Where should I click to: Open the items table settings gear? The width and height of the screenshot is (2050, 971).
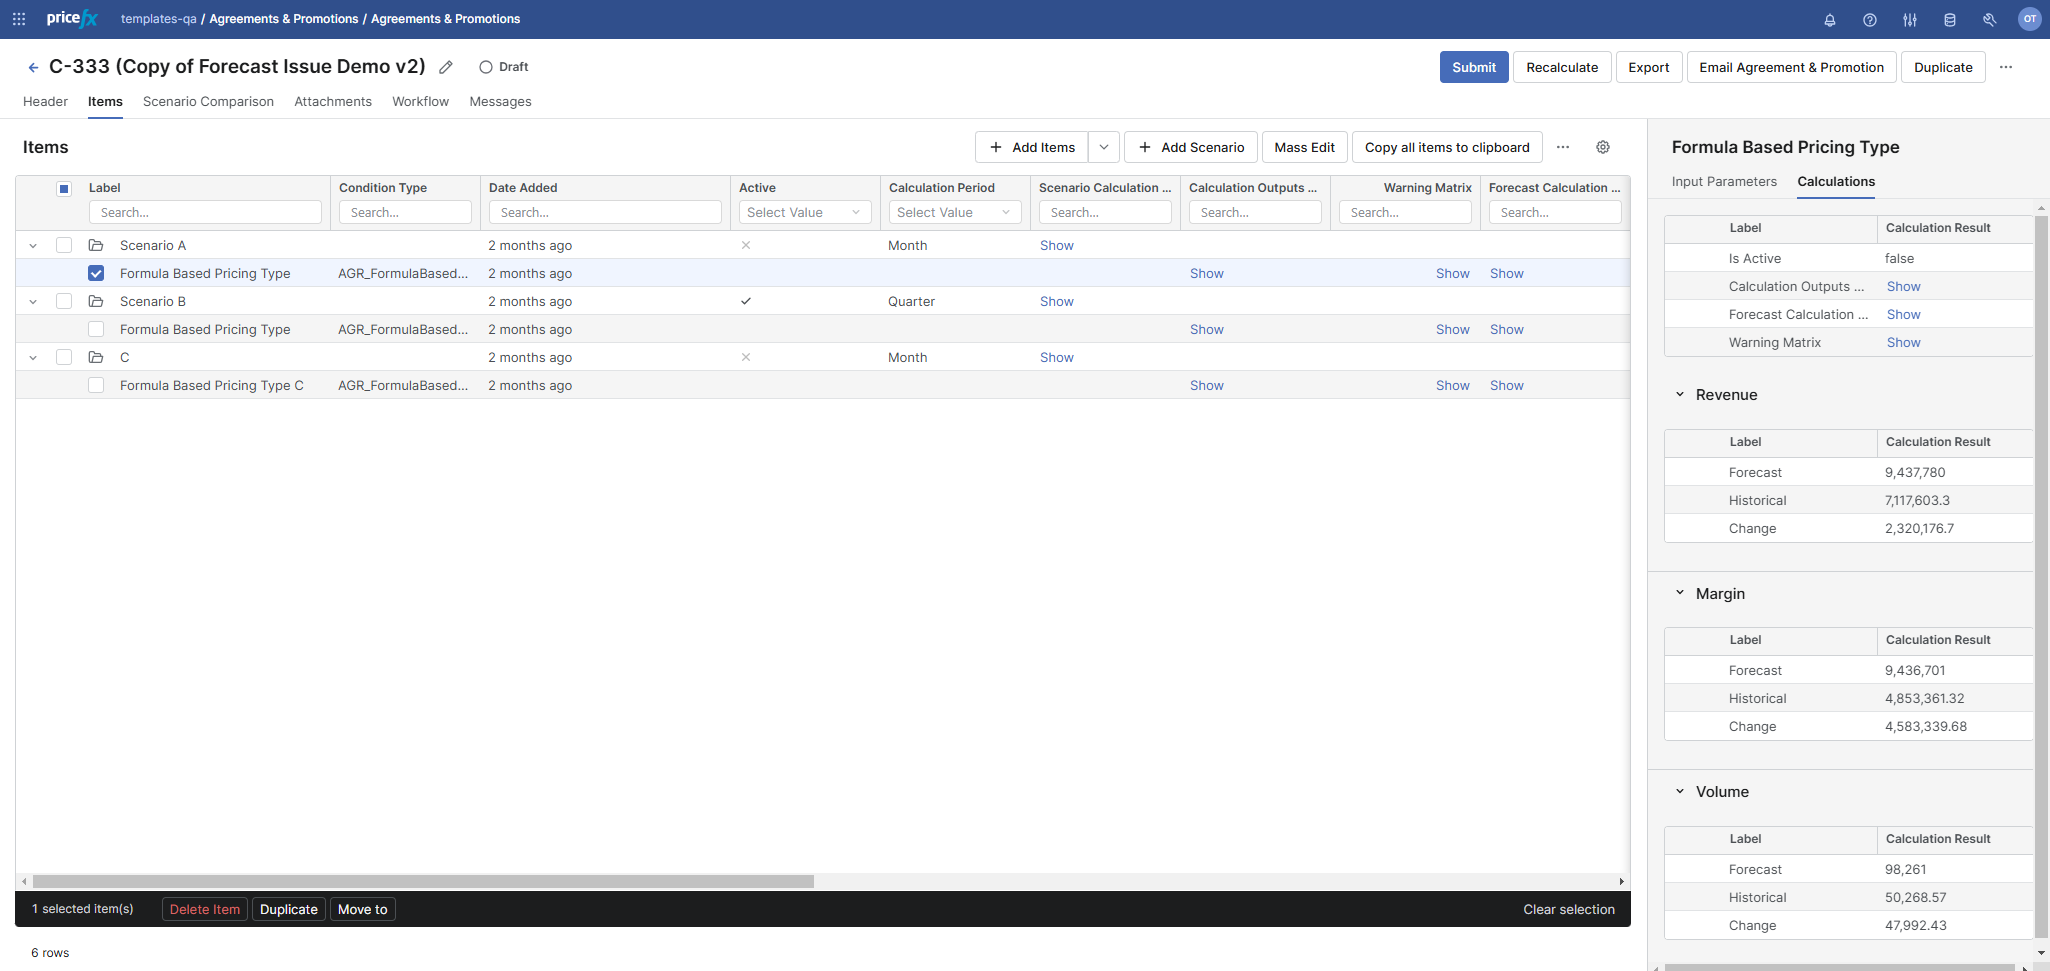point(1602,147)
